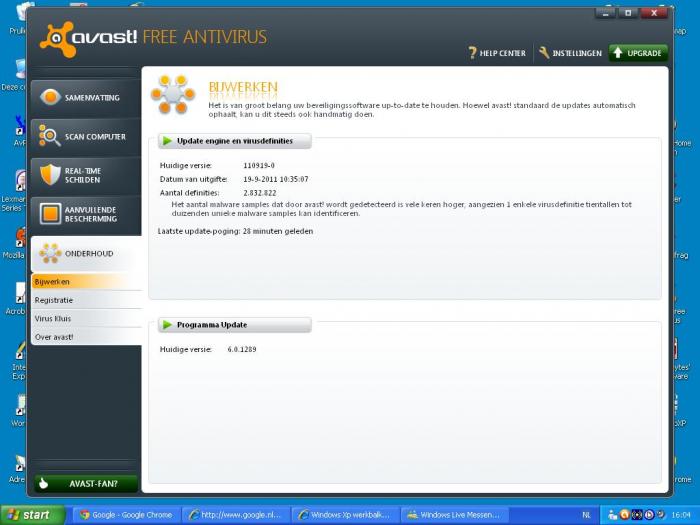The height and width of the screenshot is (525, 700).
Task: Click the media player tray icon
Action: tap(649, 515)
